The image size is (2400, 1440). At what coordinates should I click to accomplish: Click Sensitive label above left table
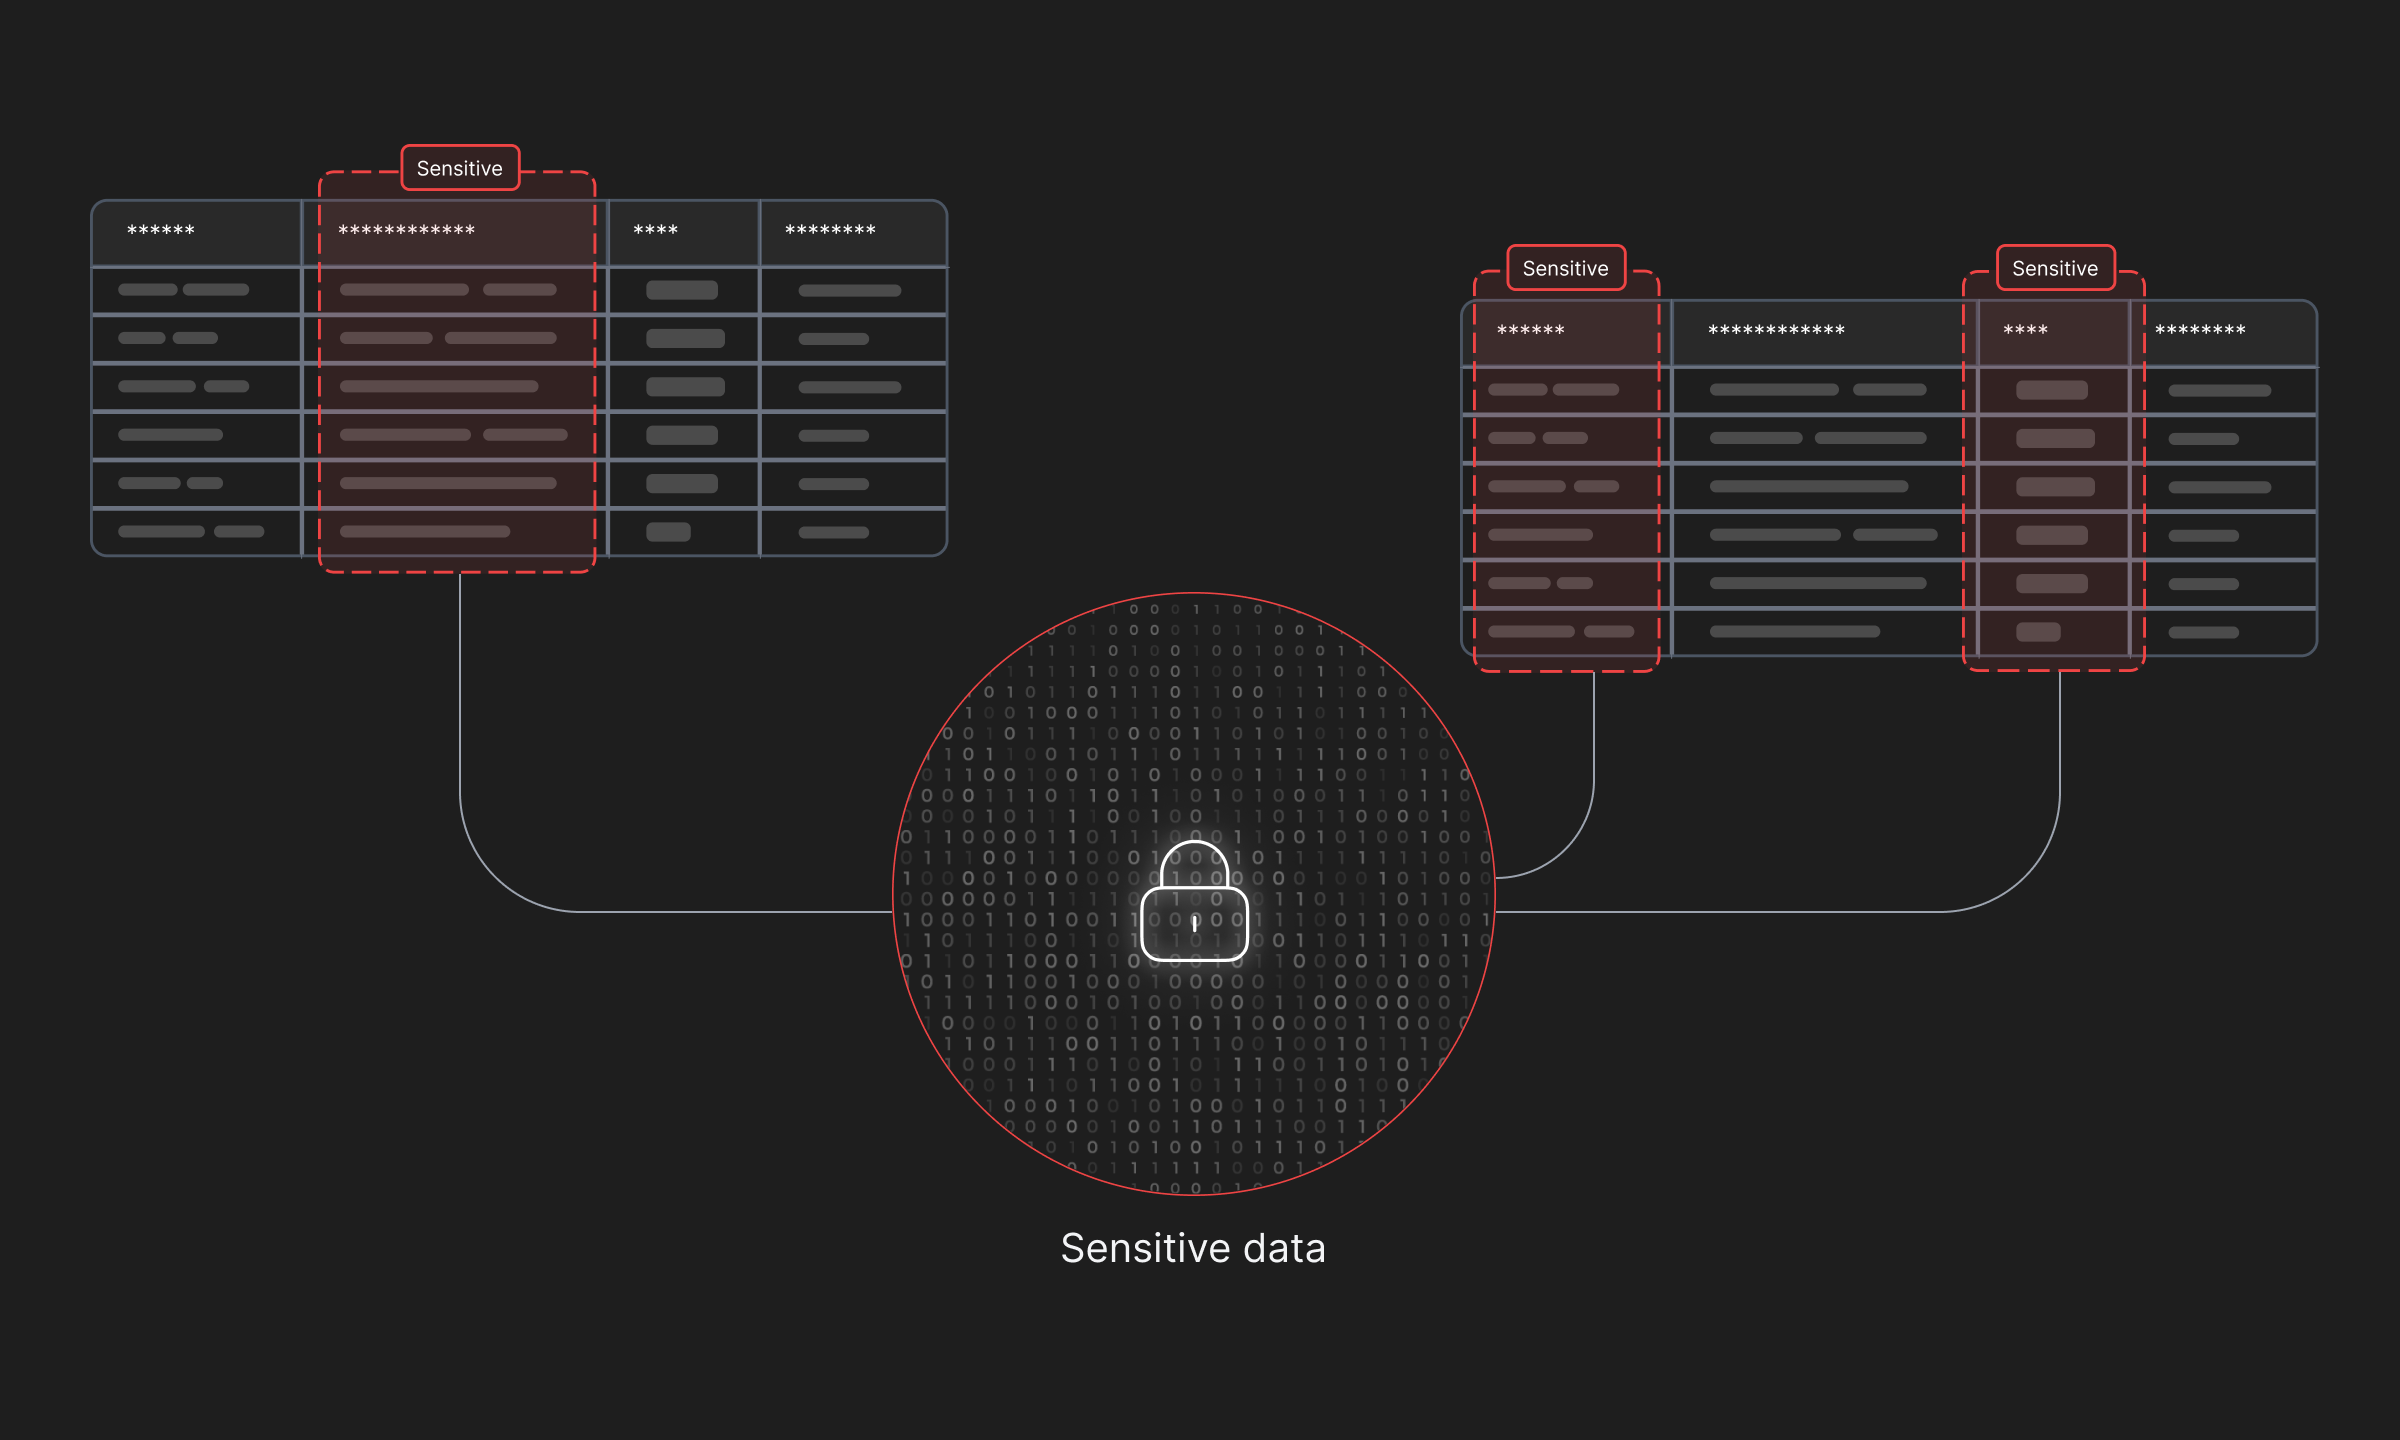click(x=460, y=168)
